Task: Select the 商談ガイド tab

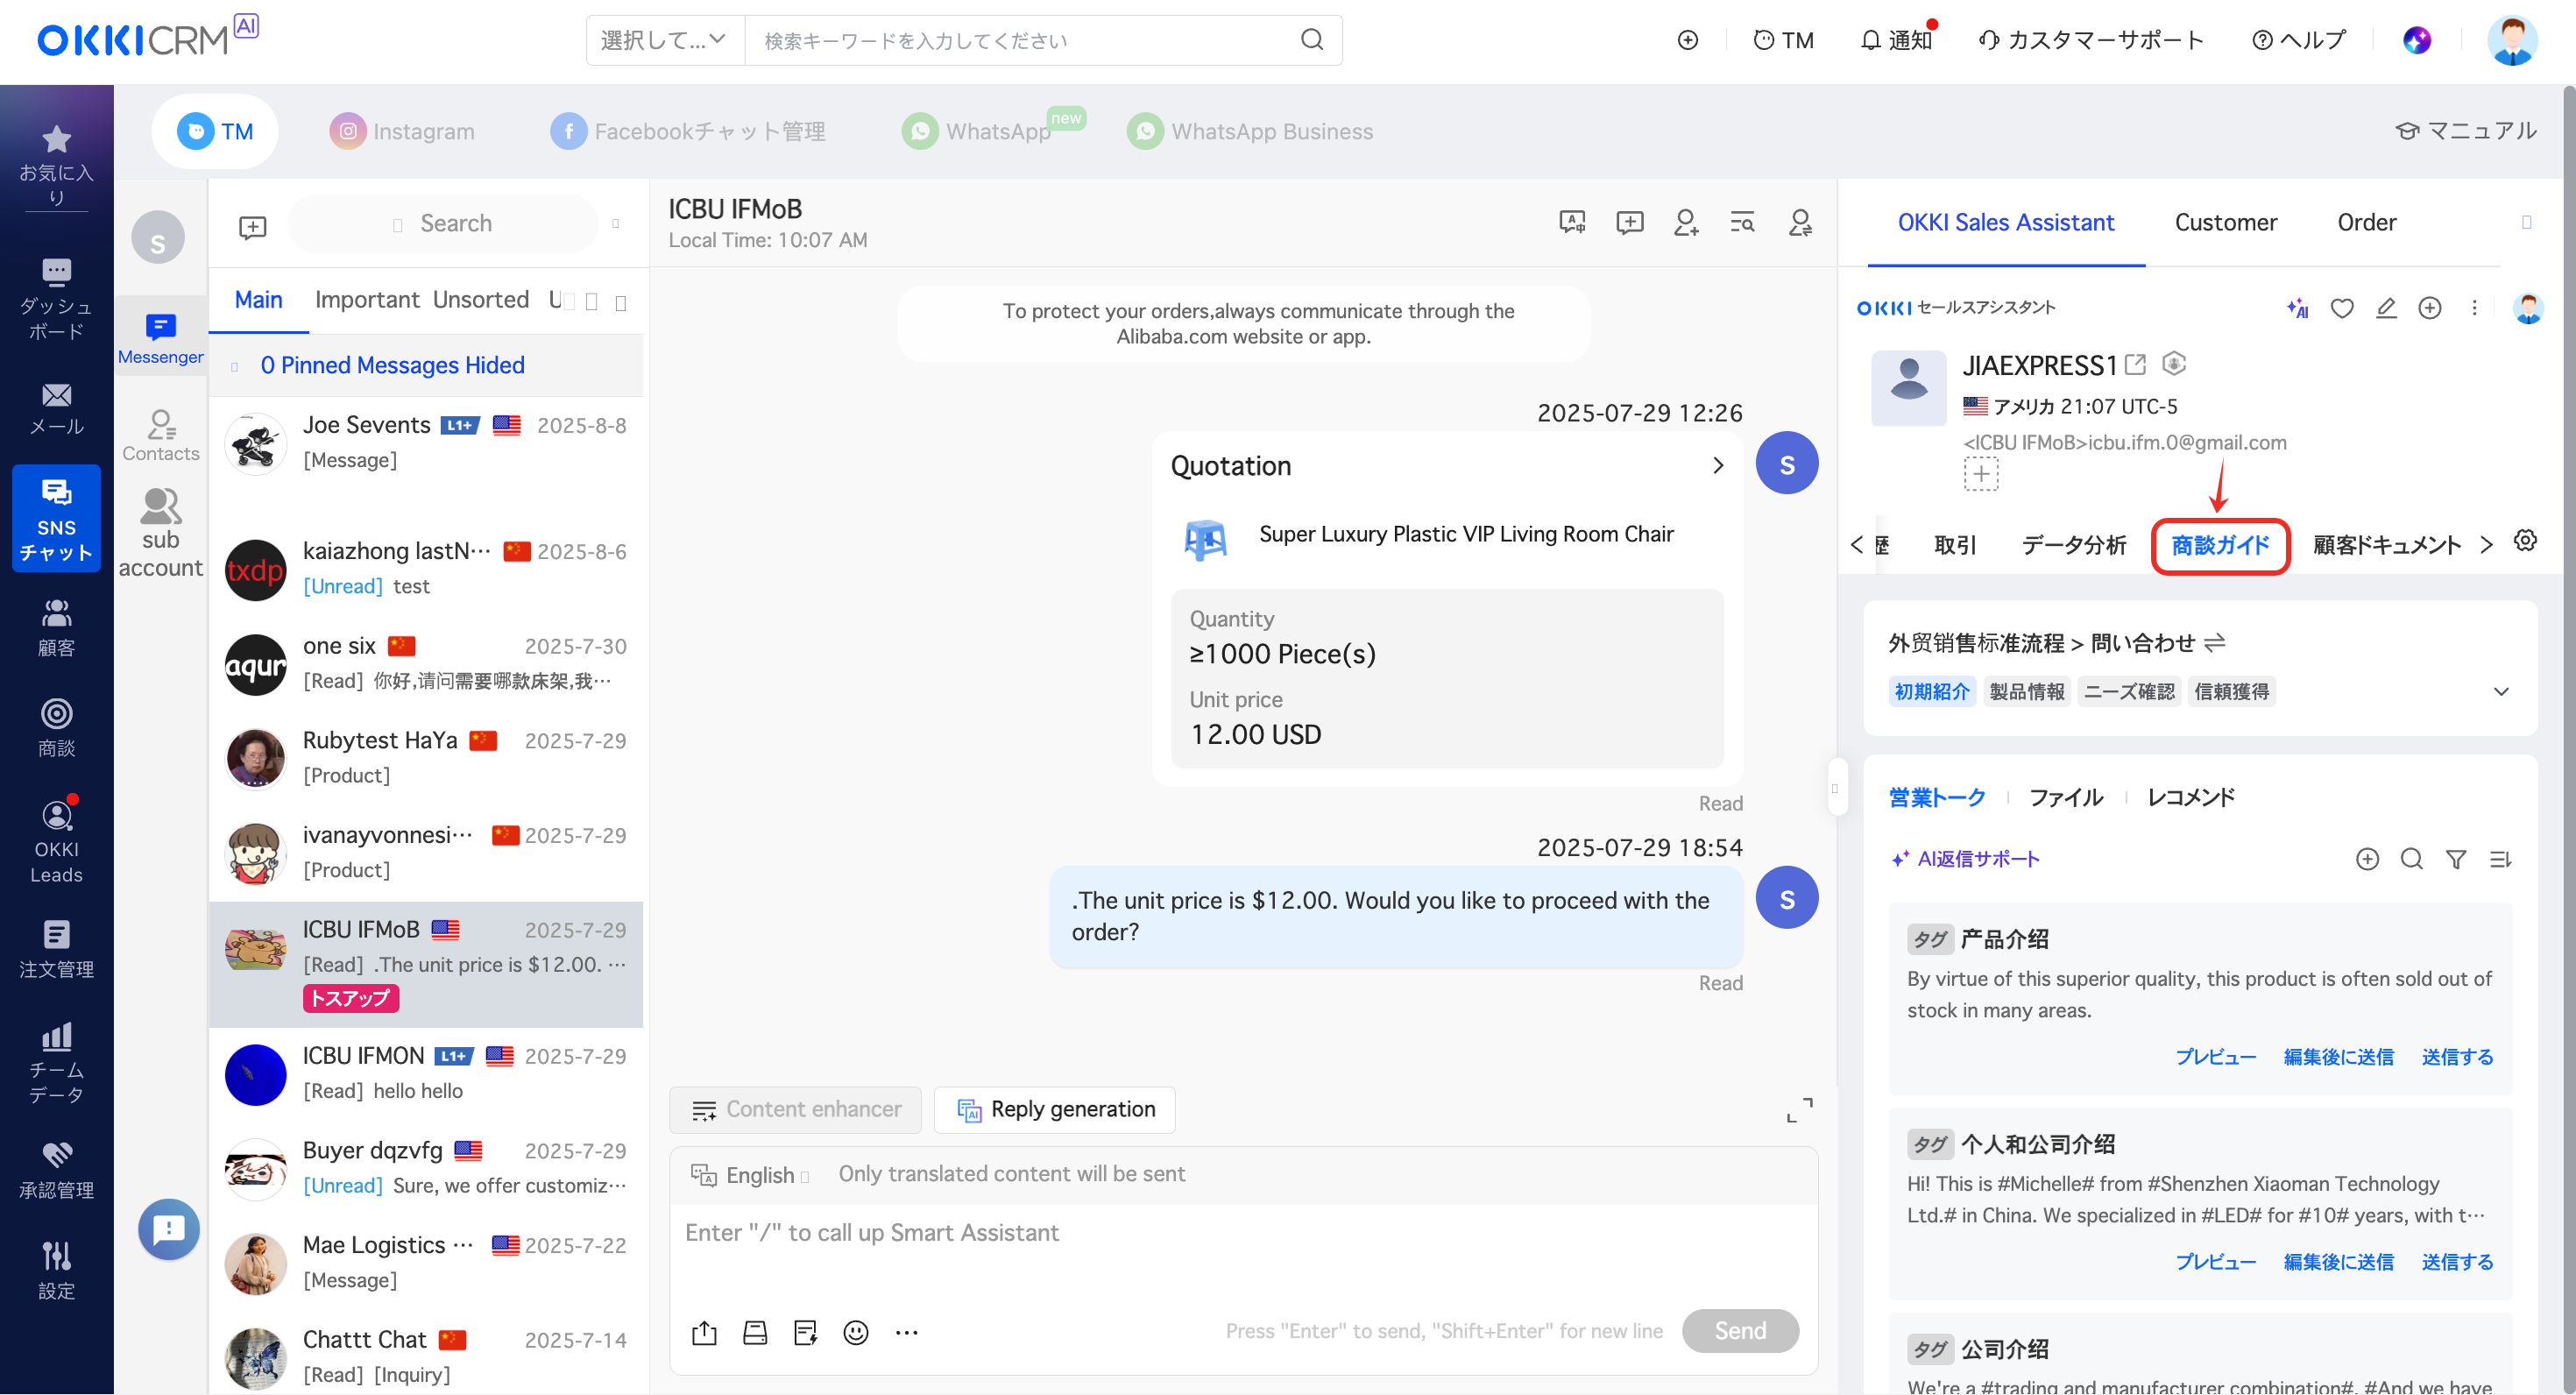Action: pos(2220,546)
